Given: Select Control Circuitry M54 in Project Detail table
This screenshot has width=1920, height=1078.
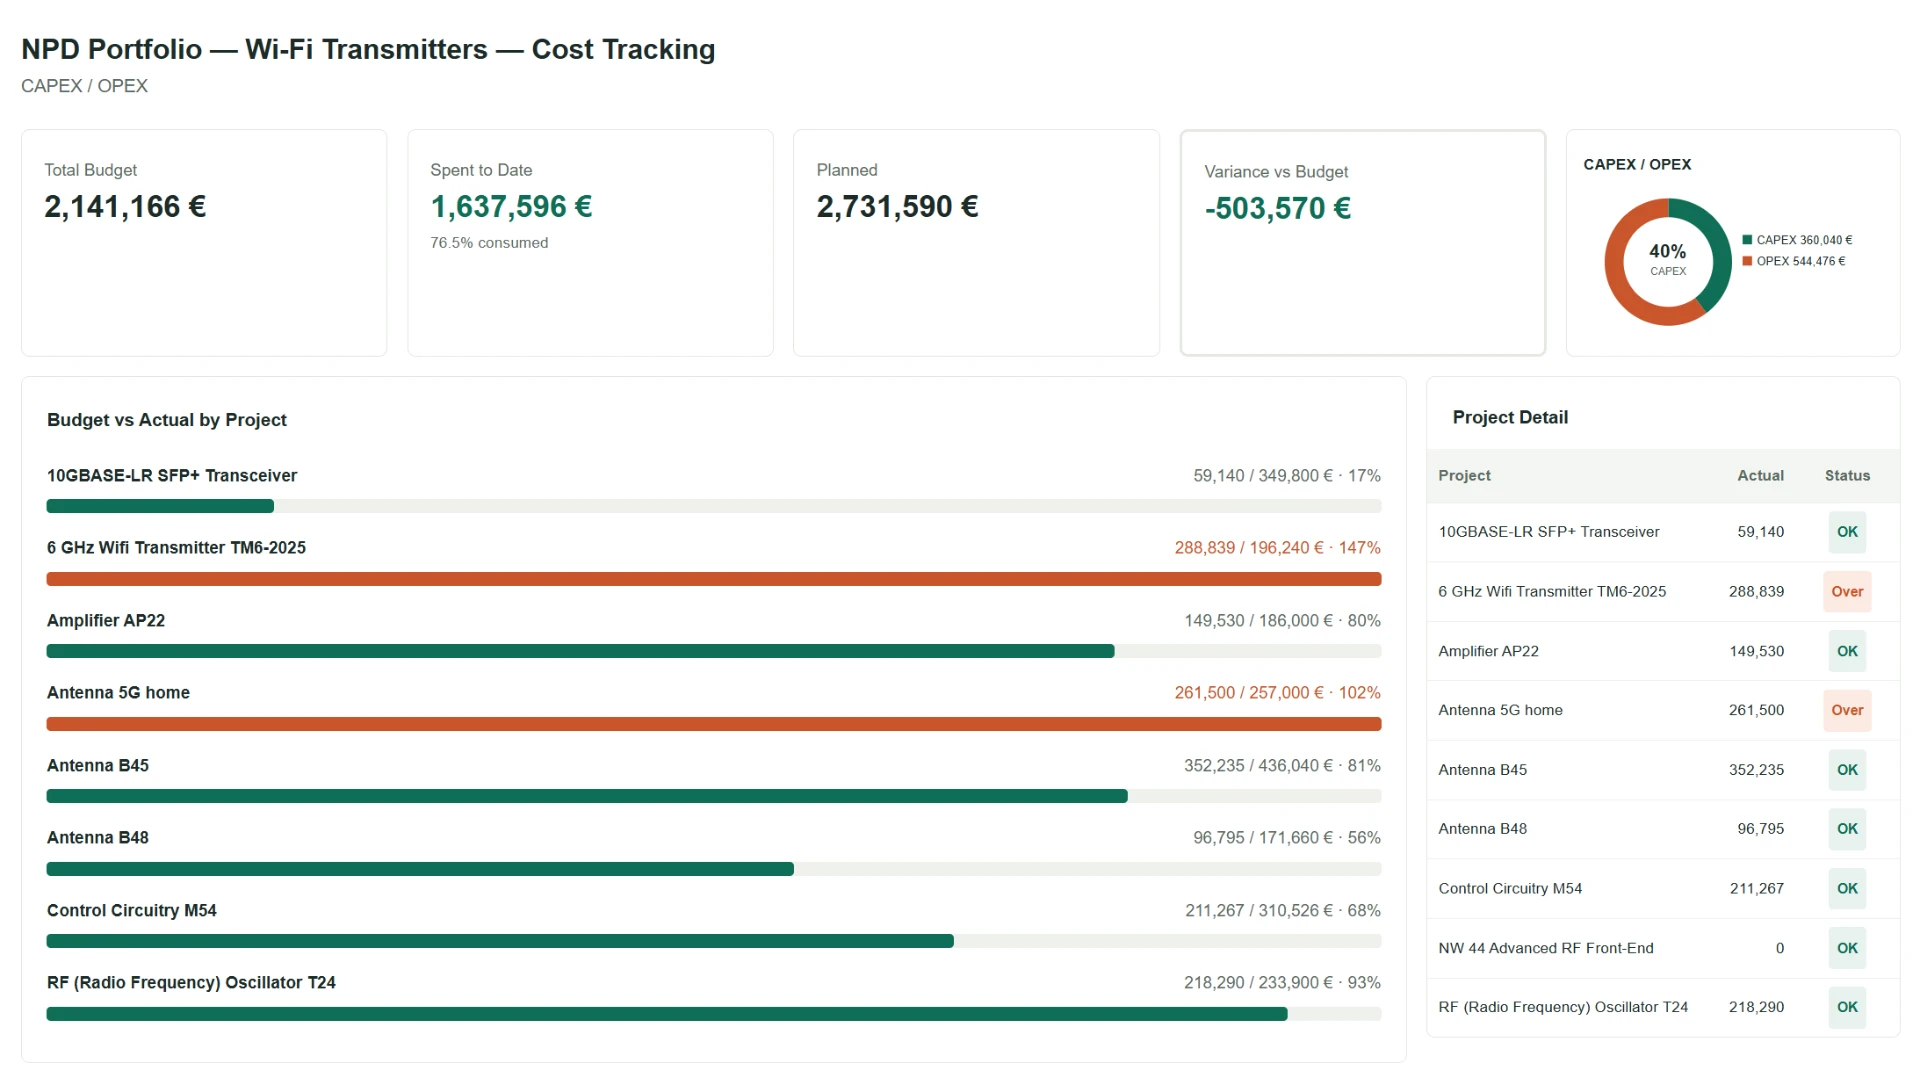Looking at the screenshot, I should pyautogui.click(x=1663, y=888).
